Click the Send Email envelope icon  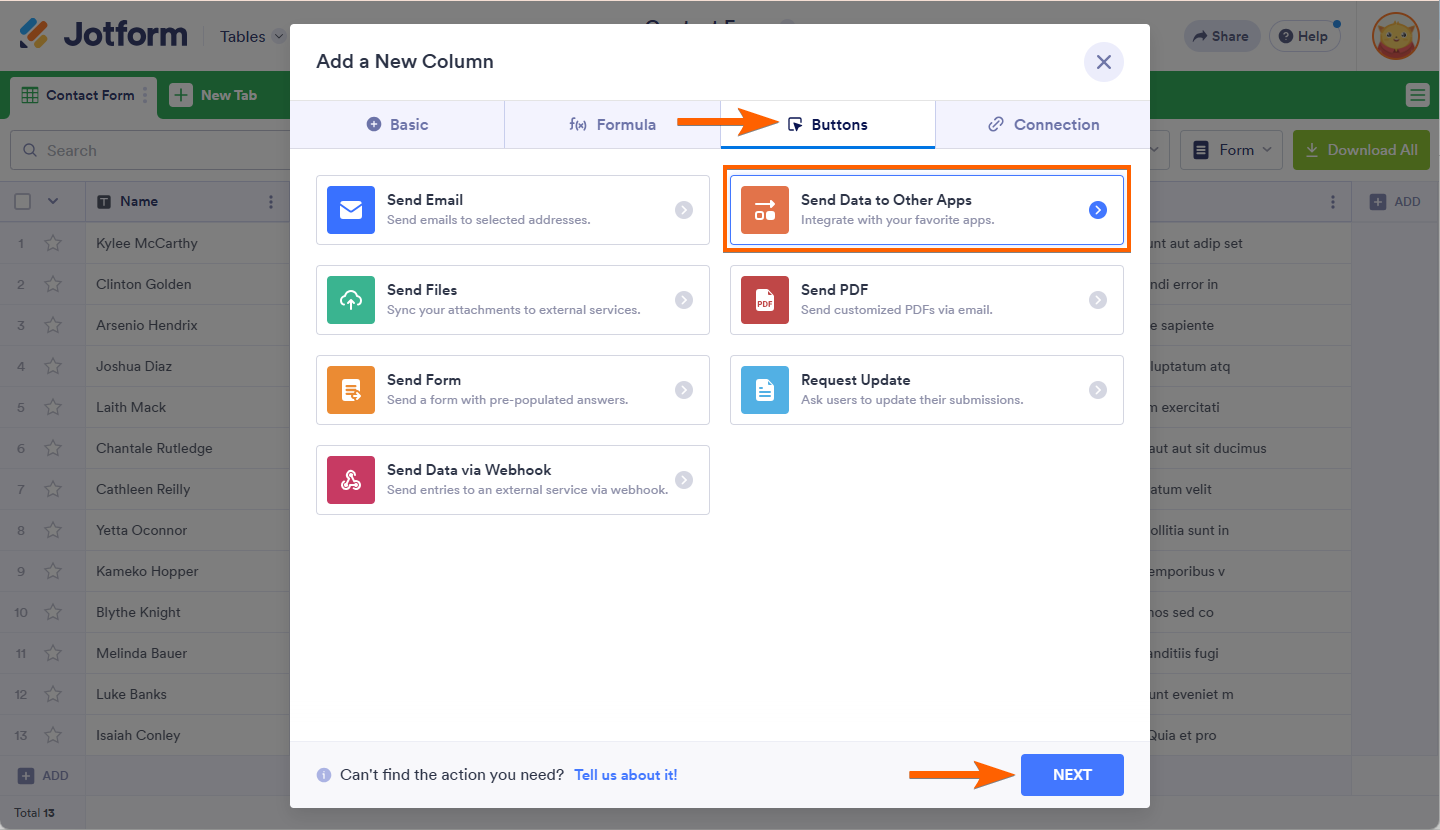point(351,210)
